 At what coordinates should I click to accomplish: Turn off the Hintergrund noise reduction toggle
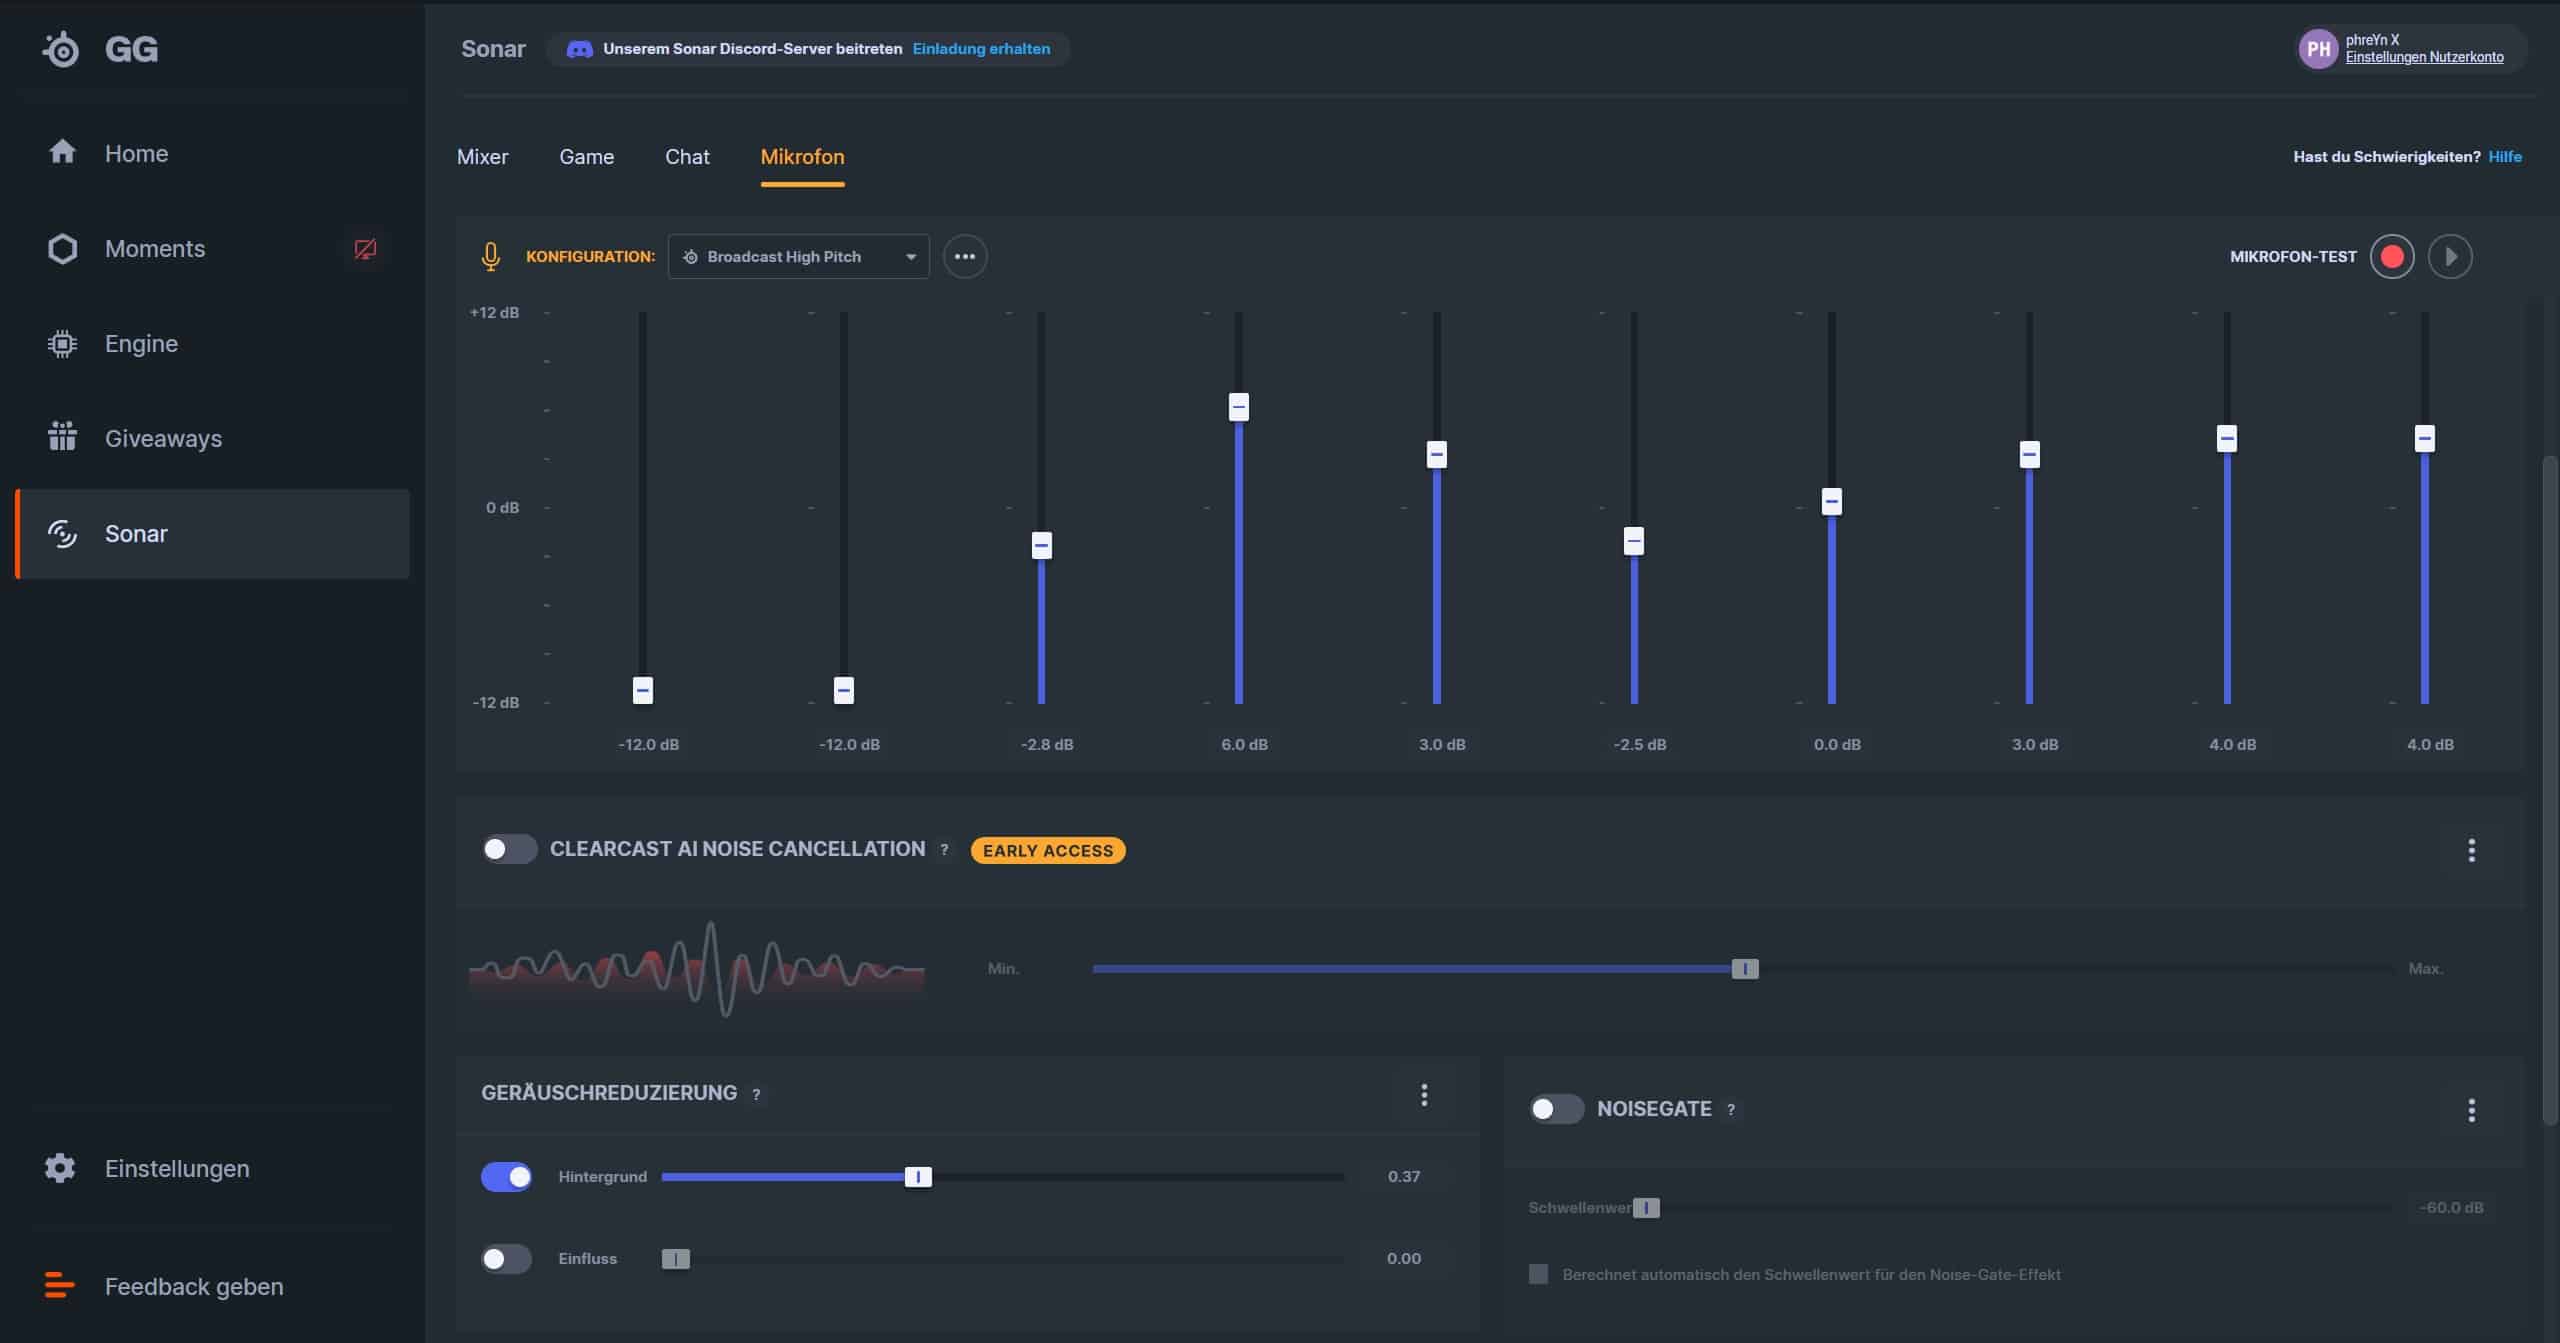pyautogui.click(x=506, y=1177)
